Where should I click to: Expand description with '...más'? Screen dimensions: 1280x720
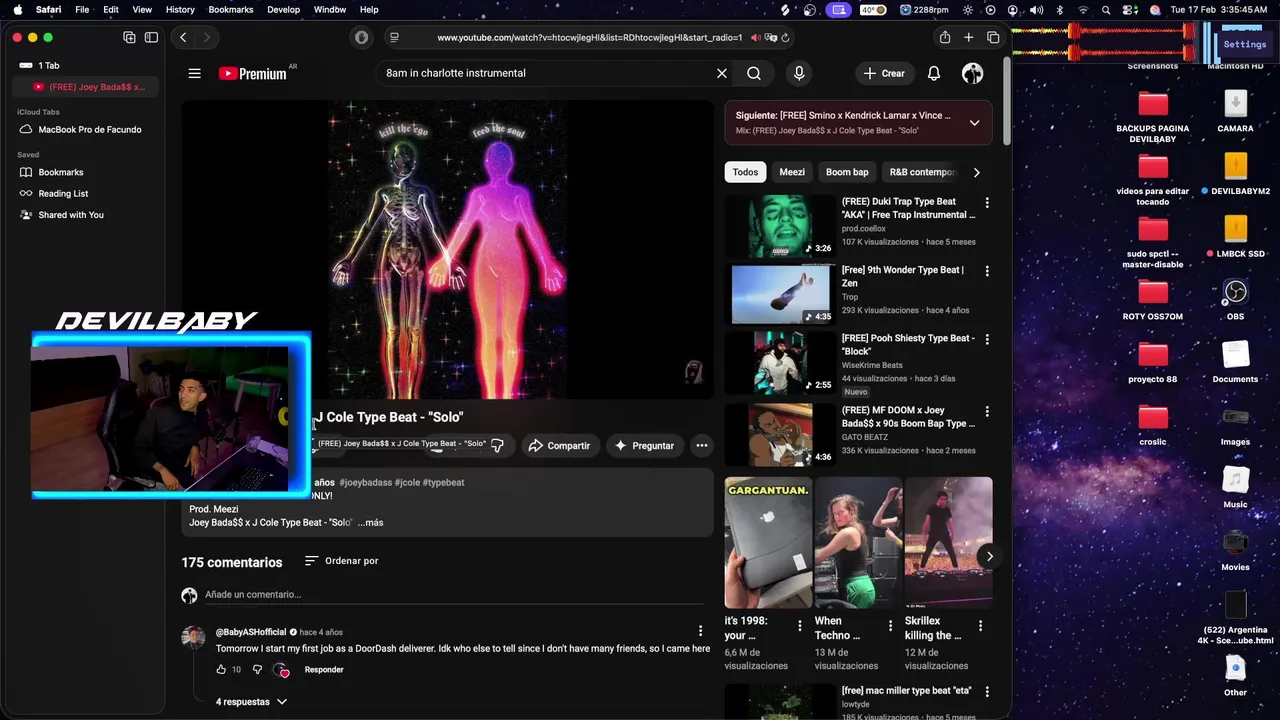click(x=370, y=523)
